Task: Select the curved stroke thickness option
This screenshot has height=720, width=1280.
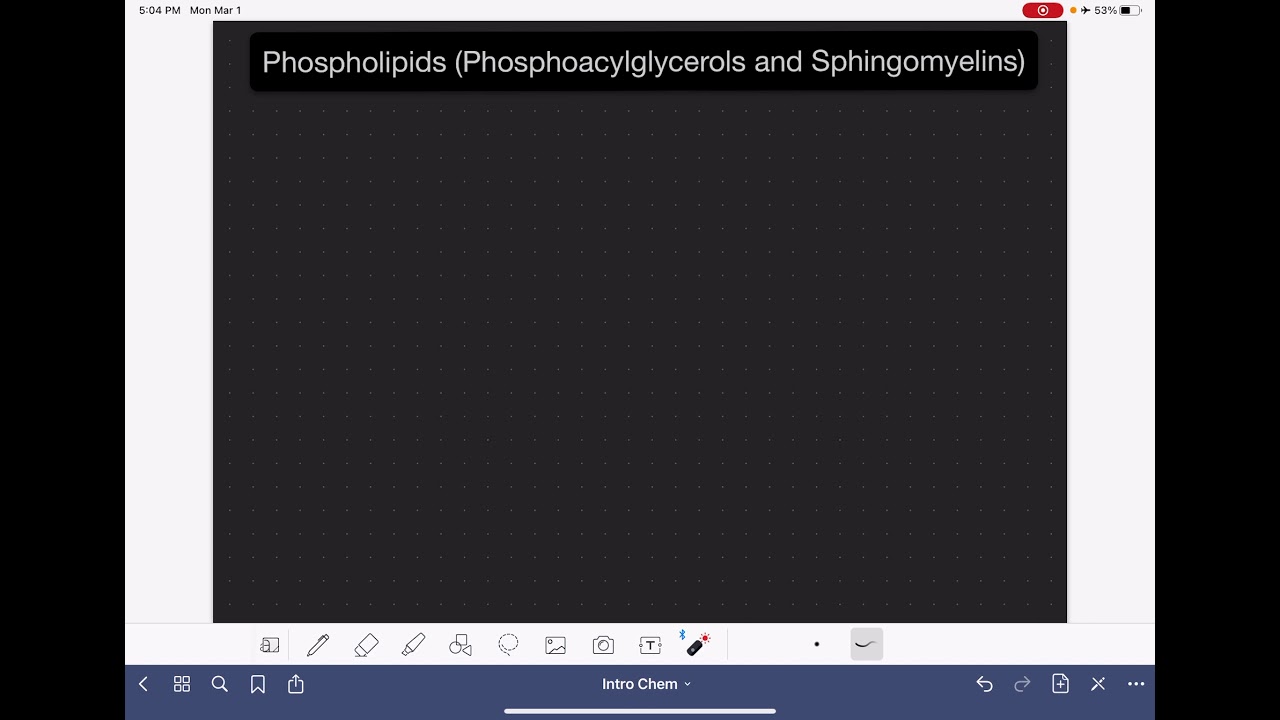Action: point(866,644)
